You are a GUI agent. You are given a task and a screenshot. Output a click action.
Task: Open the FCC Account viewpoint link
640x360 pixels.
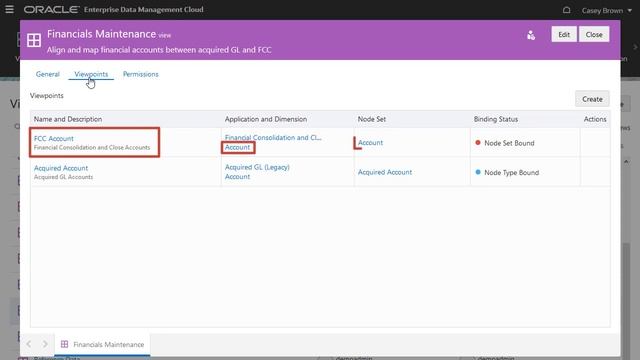(53, 138)
